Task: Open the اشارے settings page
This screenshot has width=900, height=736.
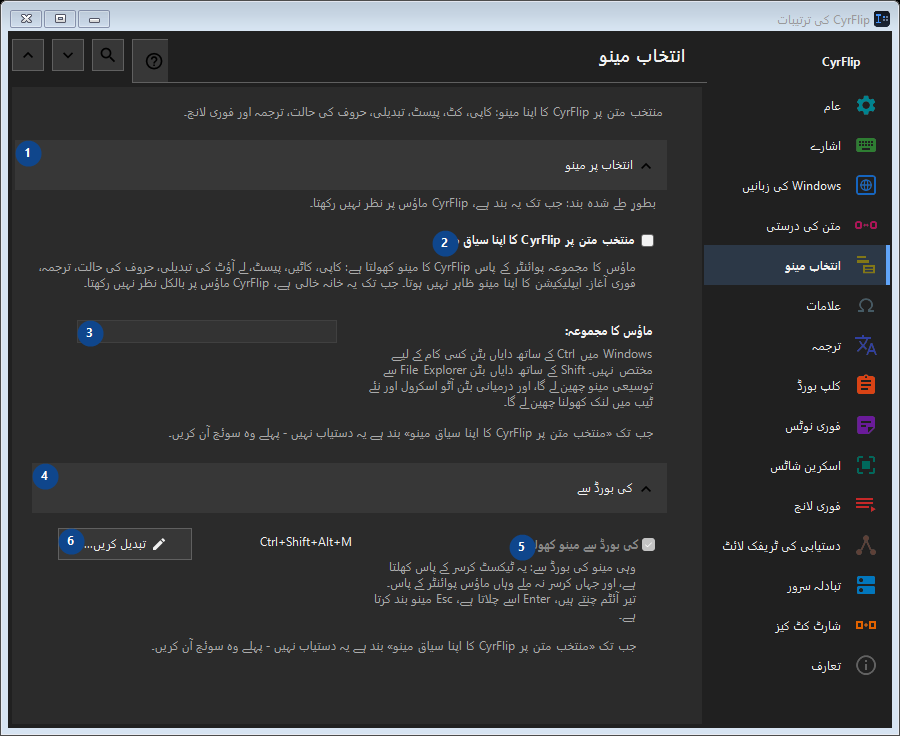Action: coord(796,146)
